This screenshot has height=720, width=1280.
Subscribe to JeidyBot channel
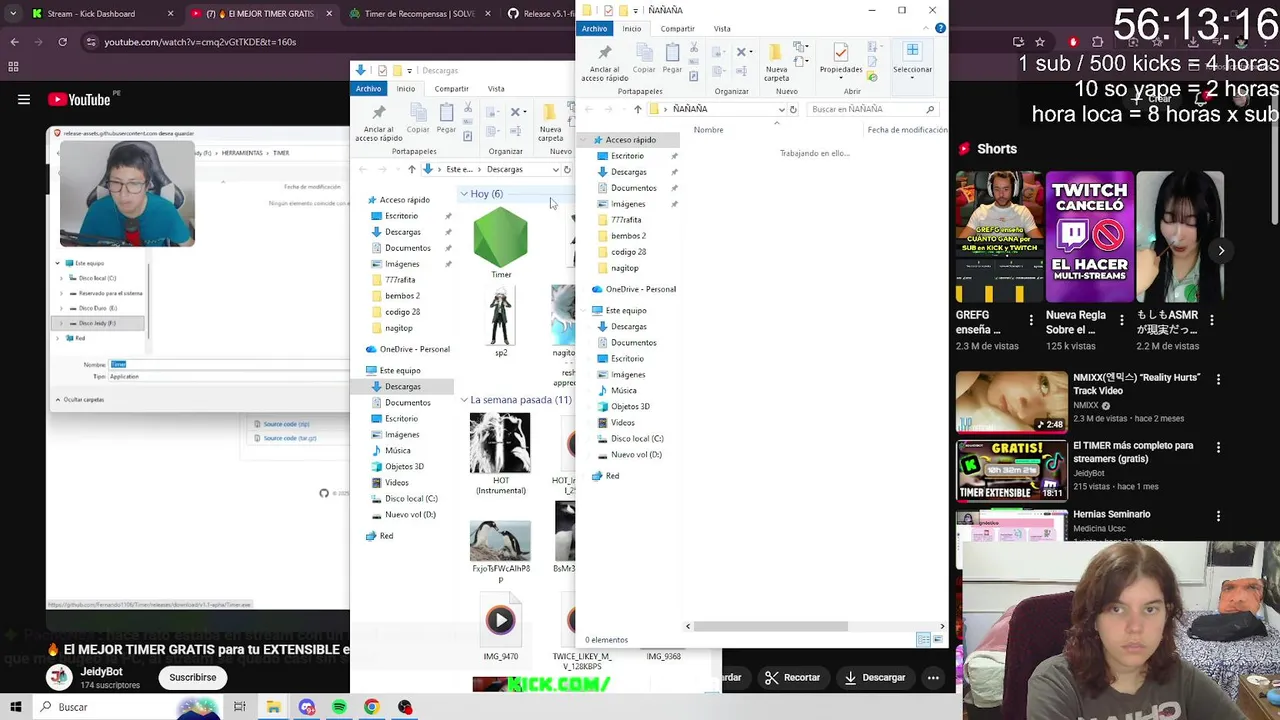(192, 677)
